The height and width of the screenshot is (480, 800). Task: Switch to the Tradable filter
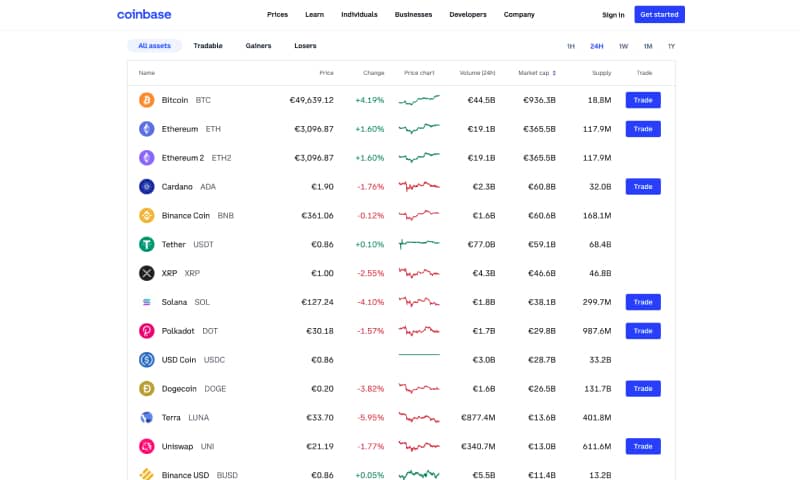point(208,45)
